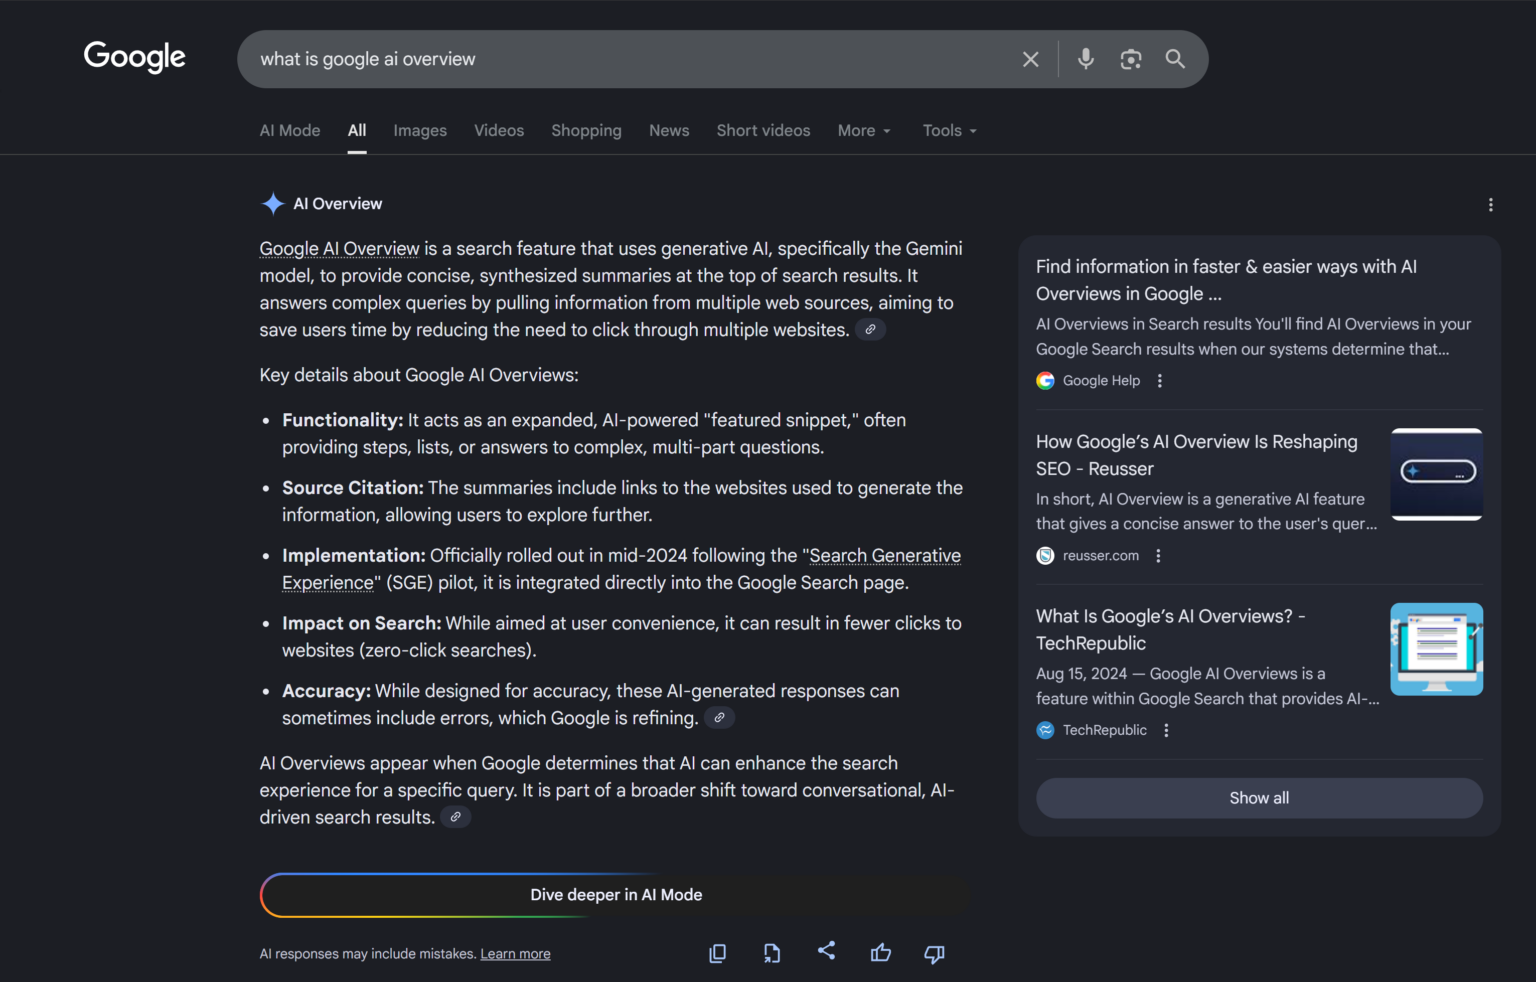Viewport: 1536px width, 982px height.
Task: Copy the AI Overview response
Action: tap(717, 953)
